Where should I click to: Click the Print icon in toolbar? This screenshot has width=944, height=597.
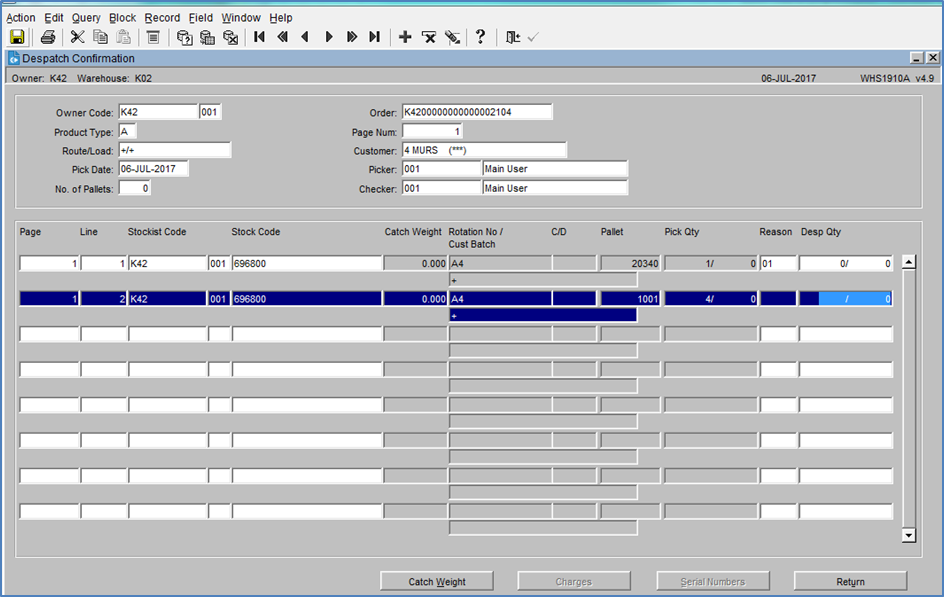pos(48,37)
